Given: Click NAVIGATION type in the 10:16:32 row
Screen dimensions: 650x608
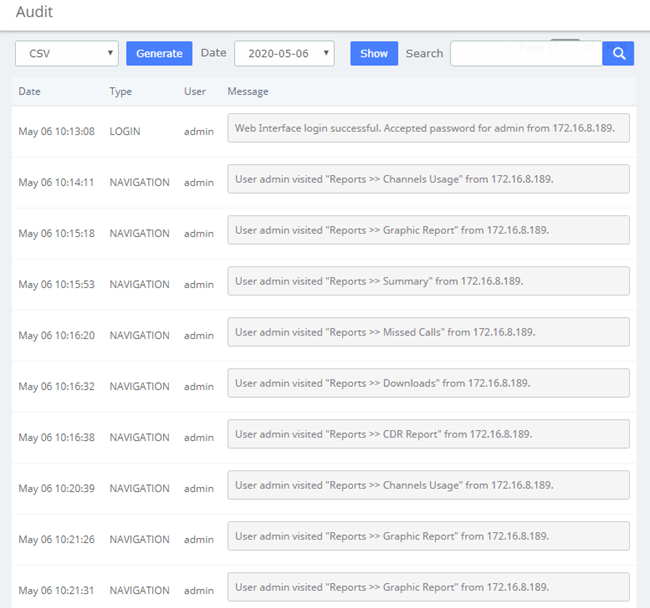Looking at the screenshot, I should [x=139, y=386].
